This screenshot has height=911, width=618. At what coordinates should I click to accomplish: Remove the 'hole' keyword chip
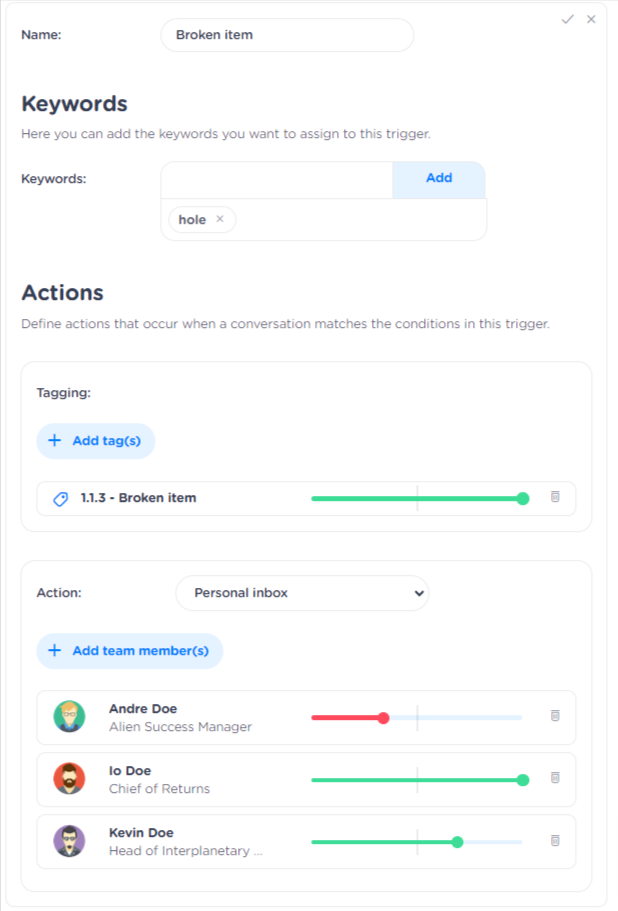point(220,219)
